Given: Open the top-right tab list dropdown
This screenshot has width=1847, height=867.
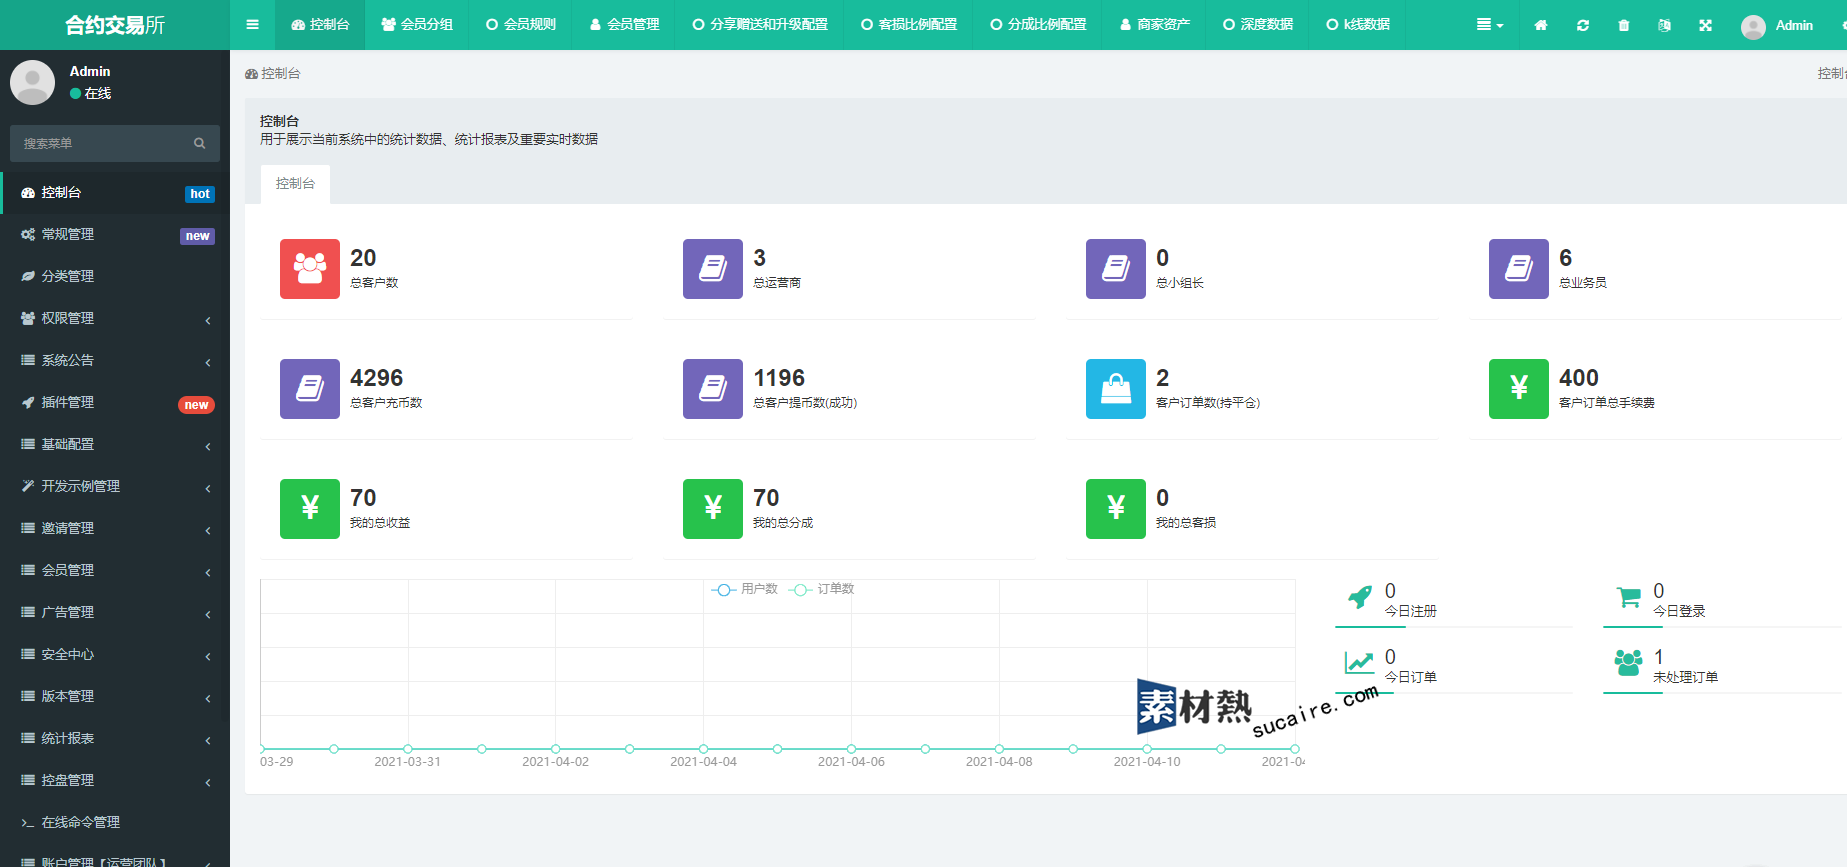Looking at the screenshot, I should tap(1490, 25).
